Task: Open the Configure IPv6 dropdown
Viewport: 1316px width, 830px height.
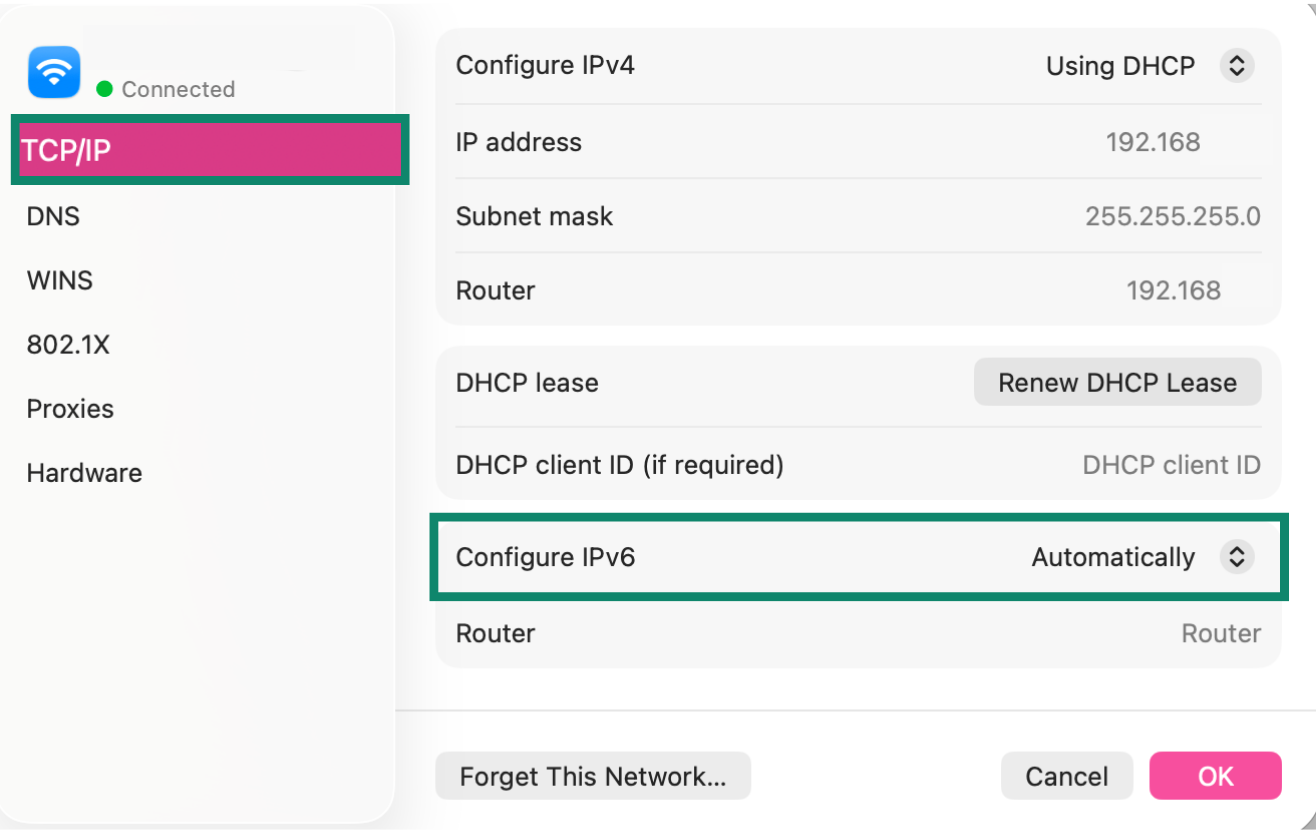Action: (1237, 557)
